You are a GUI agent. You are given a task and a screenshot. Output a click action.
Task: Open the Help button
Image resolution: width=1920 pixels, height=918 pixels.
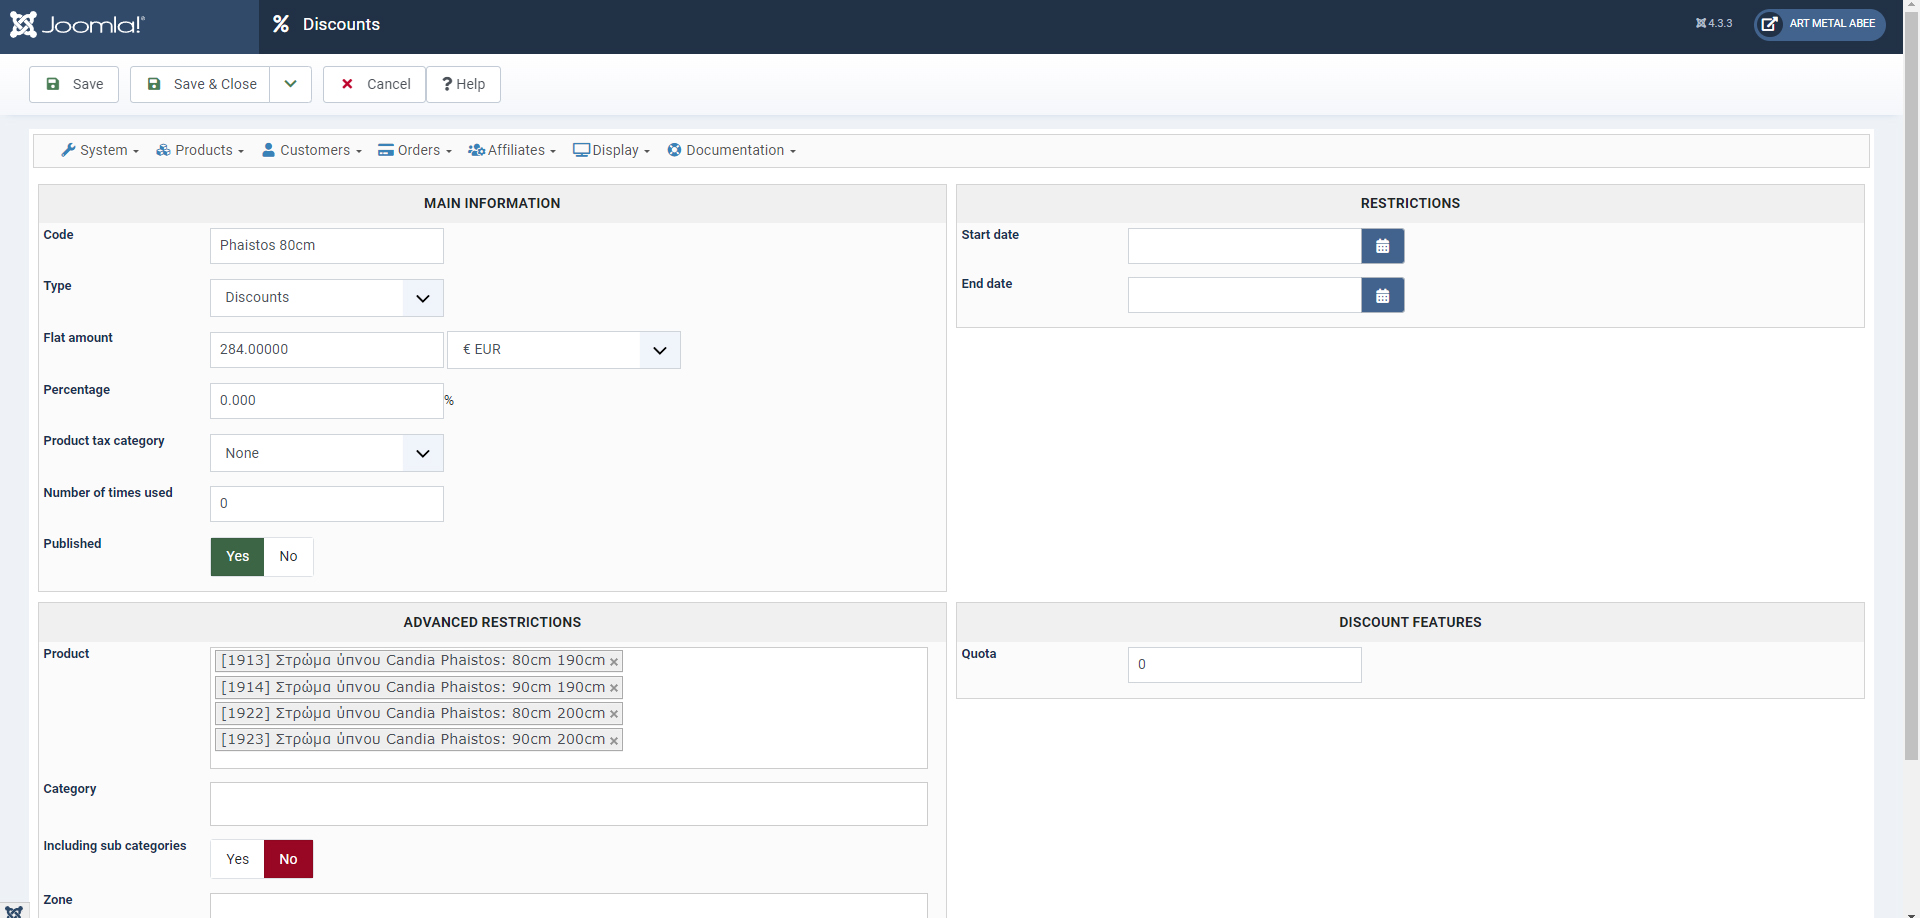(463, 84)
